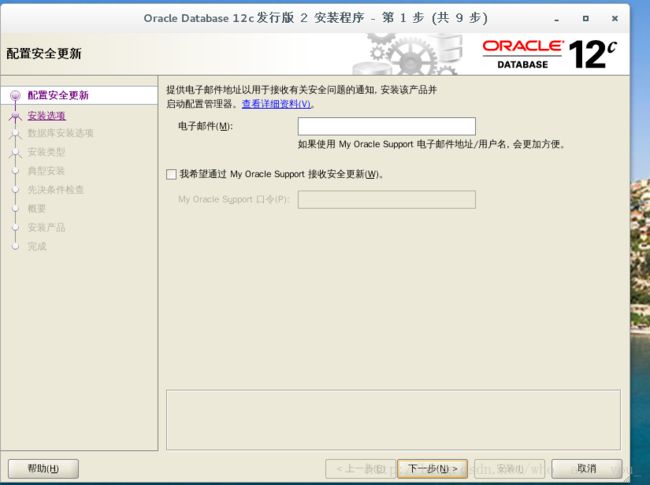Viewport: 650px width, 485px height.
Task: Click the 取消 cancel button
Action: pos(587,469)
